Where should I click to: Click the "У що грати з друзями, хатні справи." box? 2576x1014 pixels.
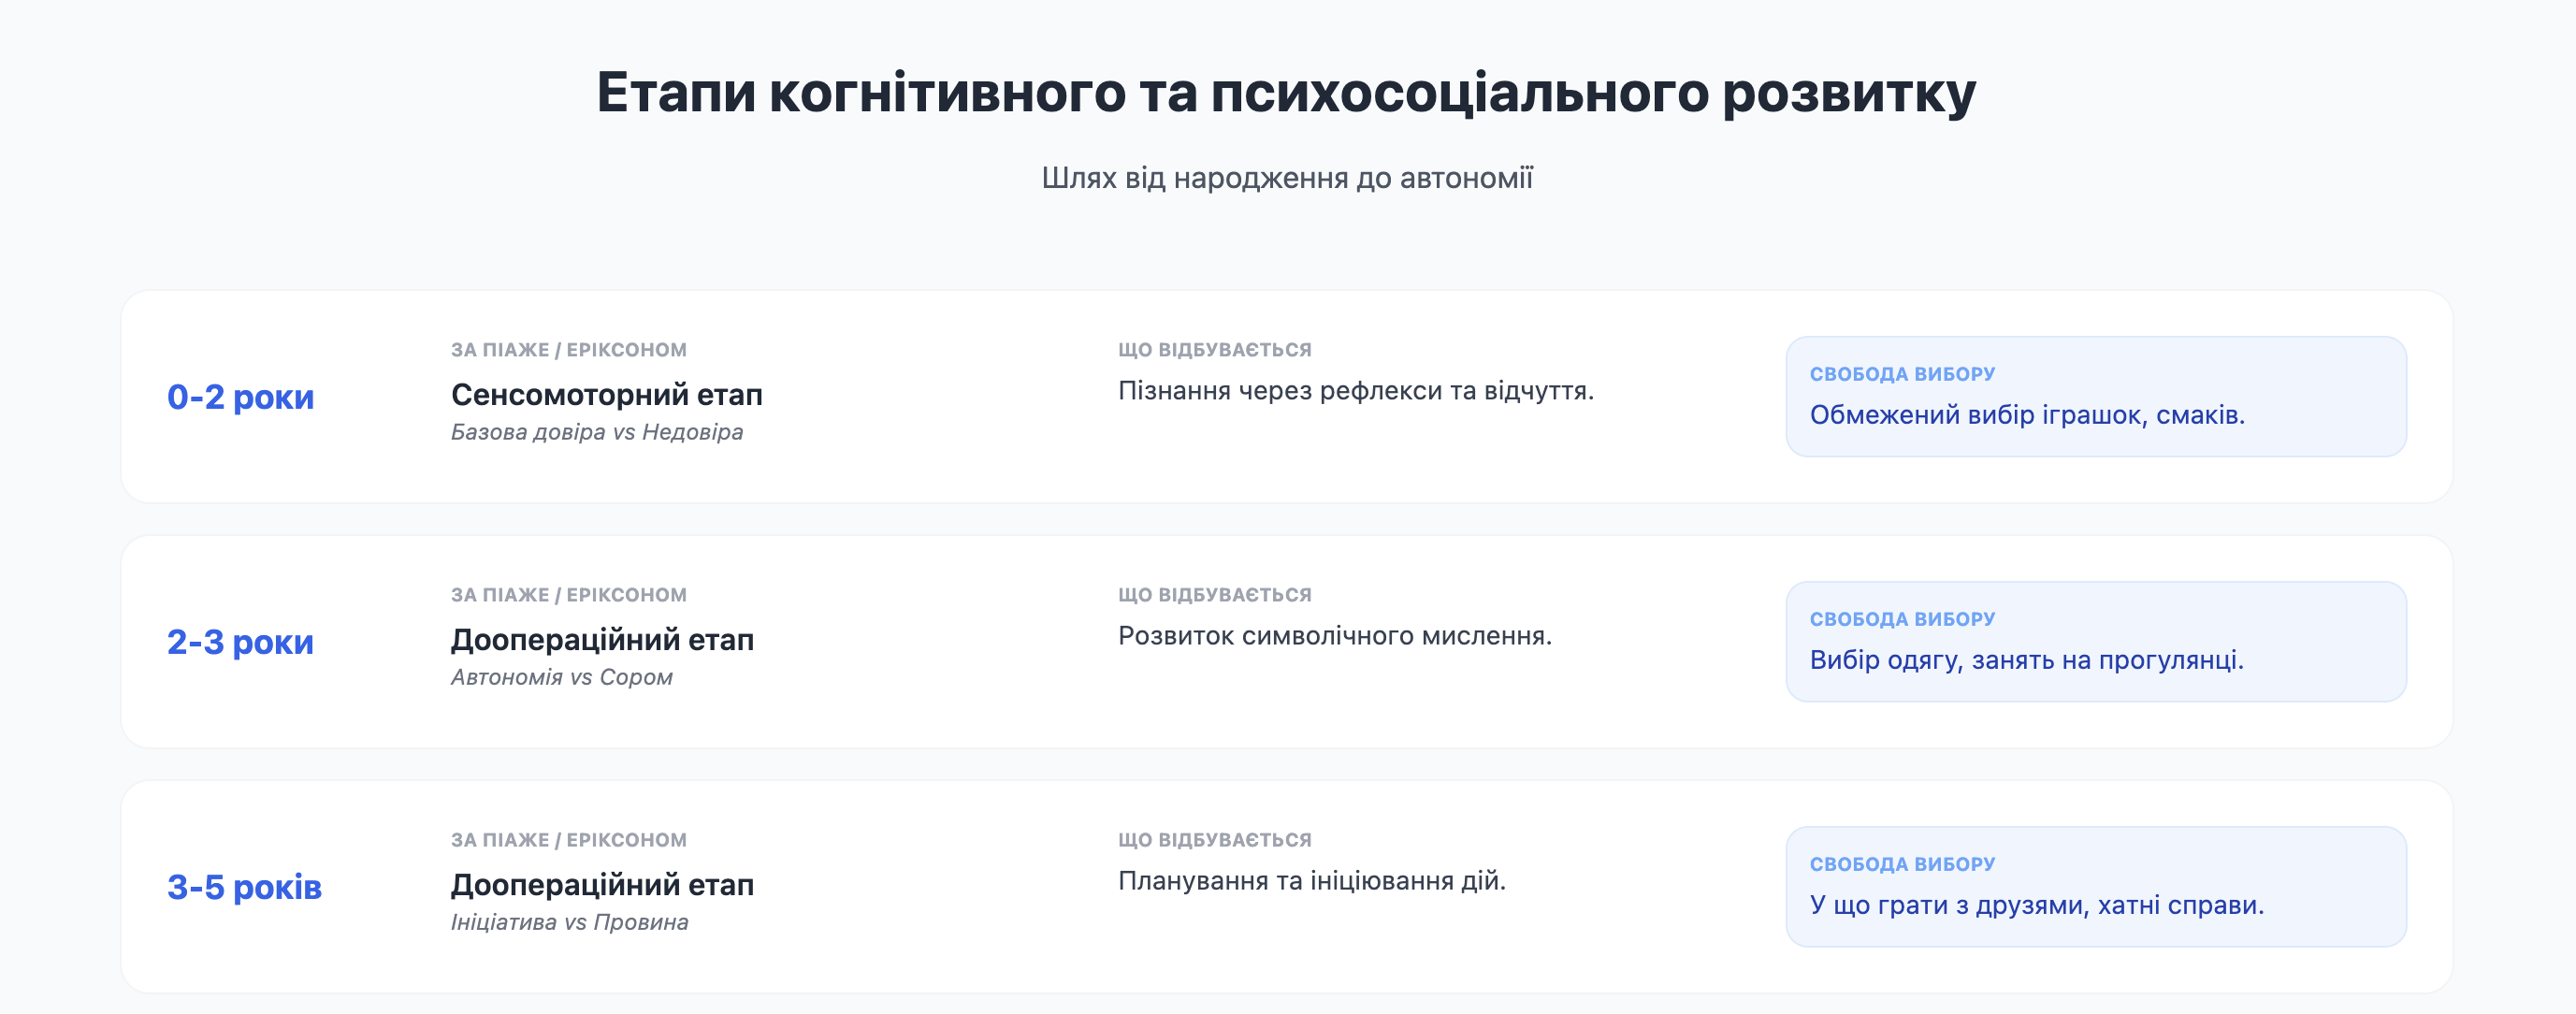pyautogui.click(x=2095, y=887)
